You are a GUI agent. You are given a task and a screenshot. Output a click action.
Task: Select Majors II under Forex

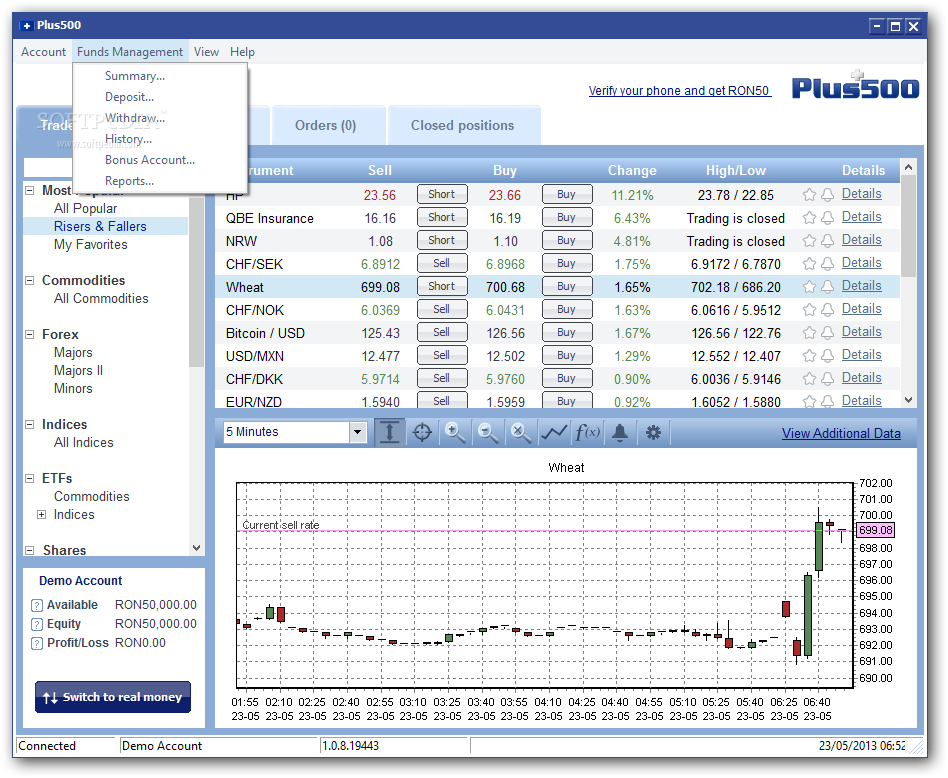point(79,371)
